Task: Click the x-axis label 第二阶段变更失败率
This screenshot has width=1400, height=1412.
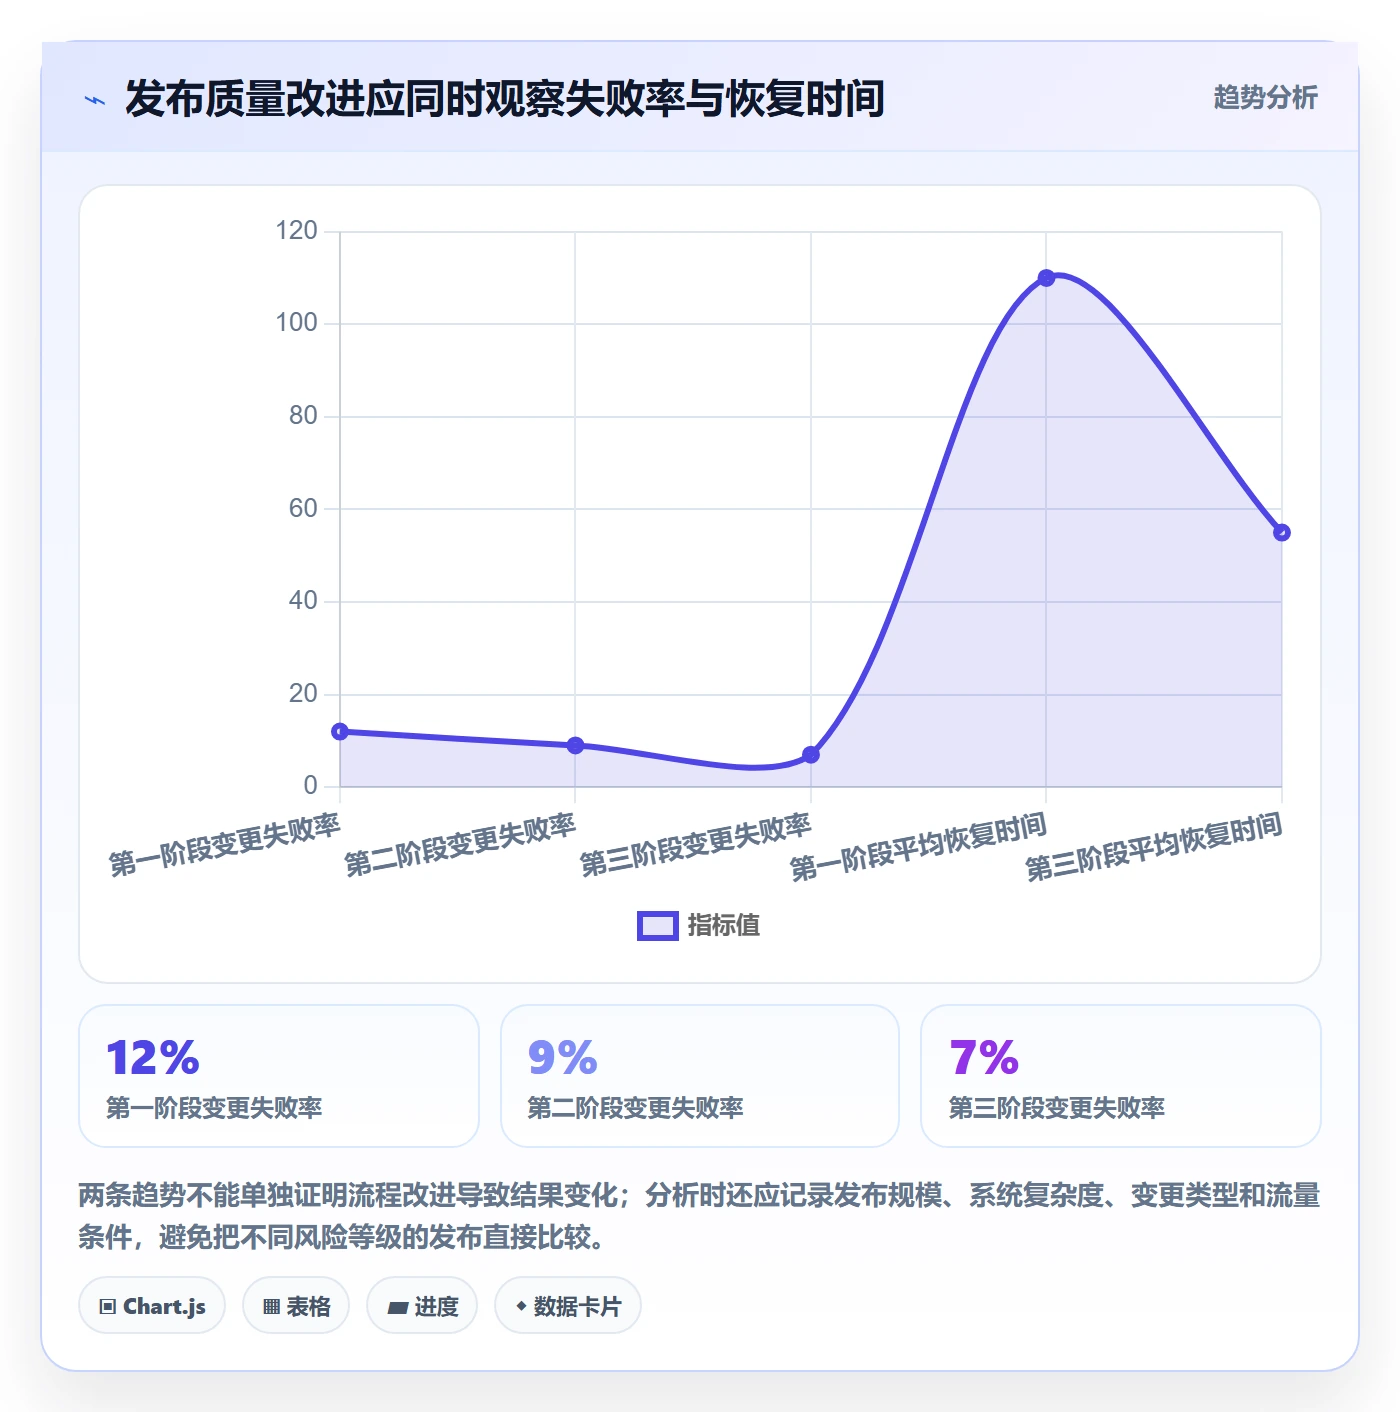Action: tap(460, 845)
